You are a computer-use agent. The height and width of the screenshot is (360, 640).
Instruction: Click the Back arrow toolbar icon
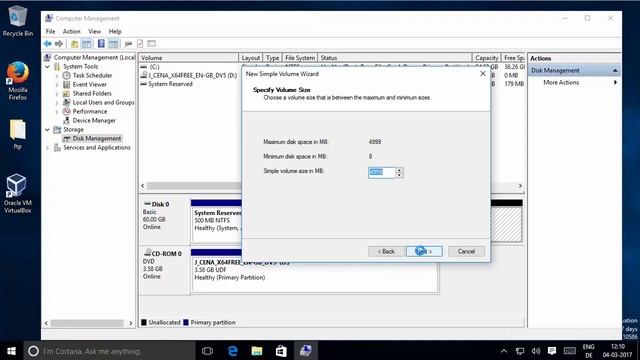(48, 44)
